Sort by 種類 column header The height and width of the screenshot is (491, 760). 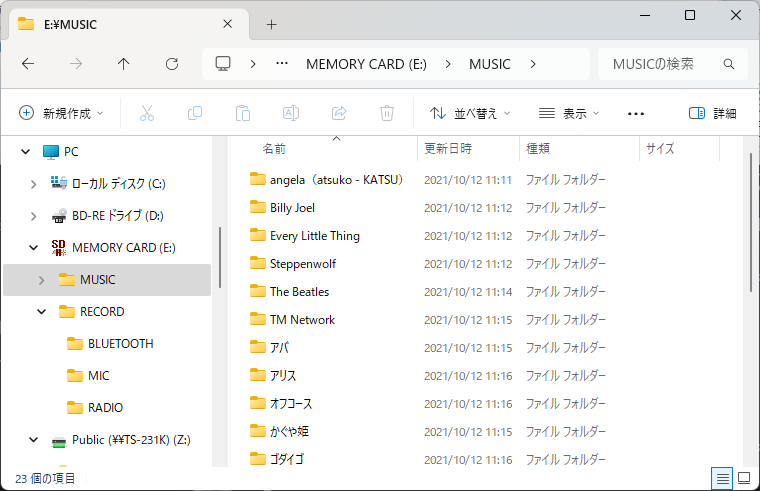click(580, 148)
